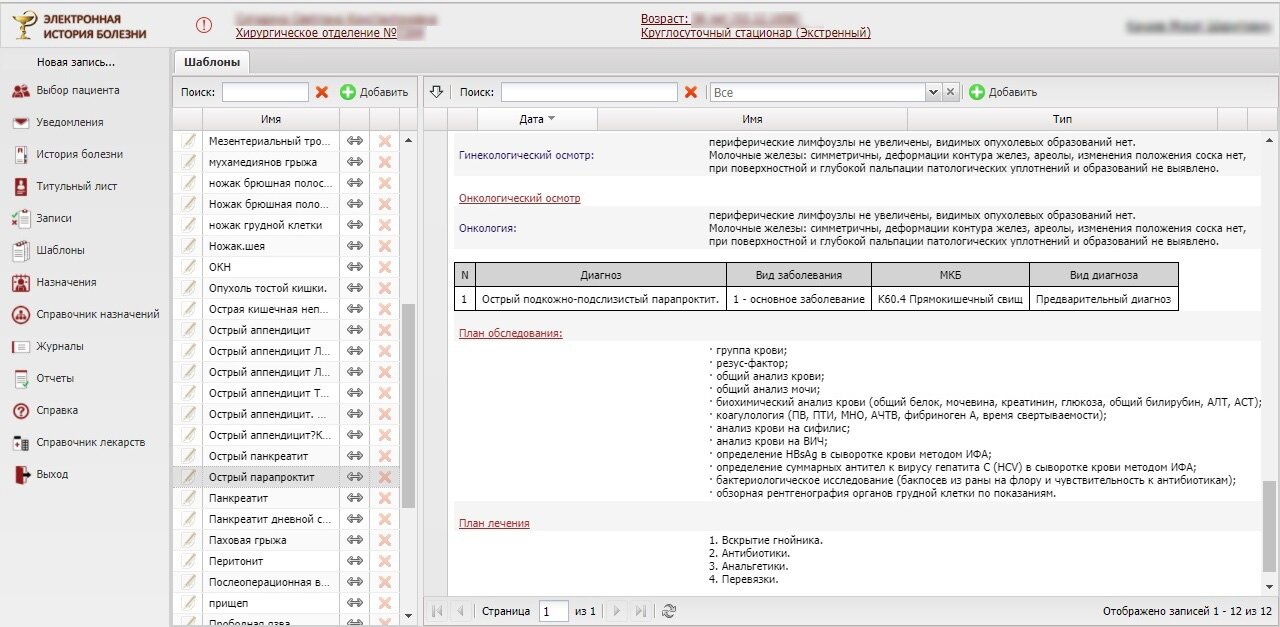The height and width of the screenshot is (627, 1280).
Task: Click link arrows icon for Перитонит
Action: 354,561
